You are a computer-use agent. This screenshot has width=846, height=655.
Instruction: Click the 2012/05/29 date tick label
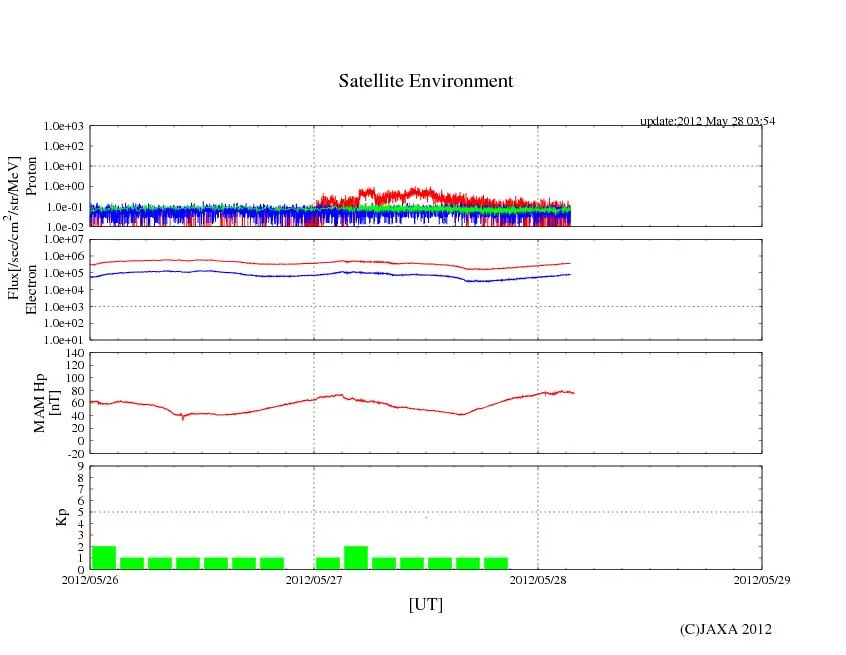pyautogui.click(x=761, y=579)
